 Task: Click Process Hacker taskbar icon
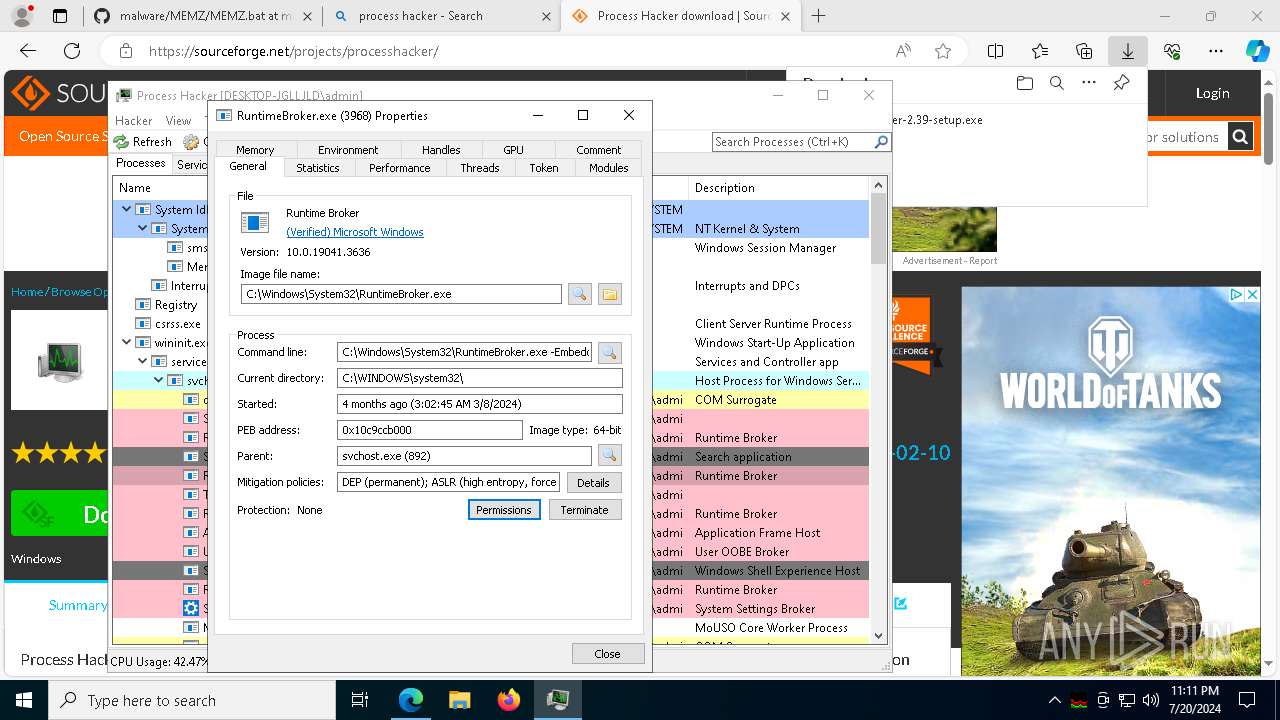coord(557,700)
